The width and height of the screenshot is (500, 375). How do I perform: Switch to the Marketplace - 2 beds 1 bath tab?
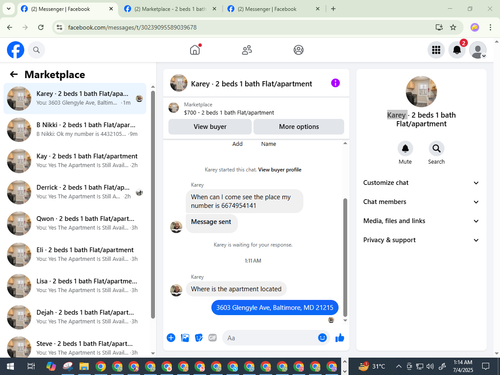point(169,9)
